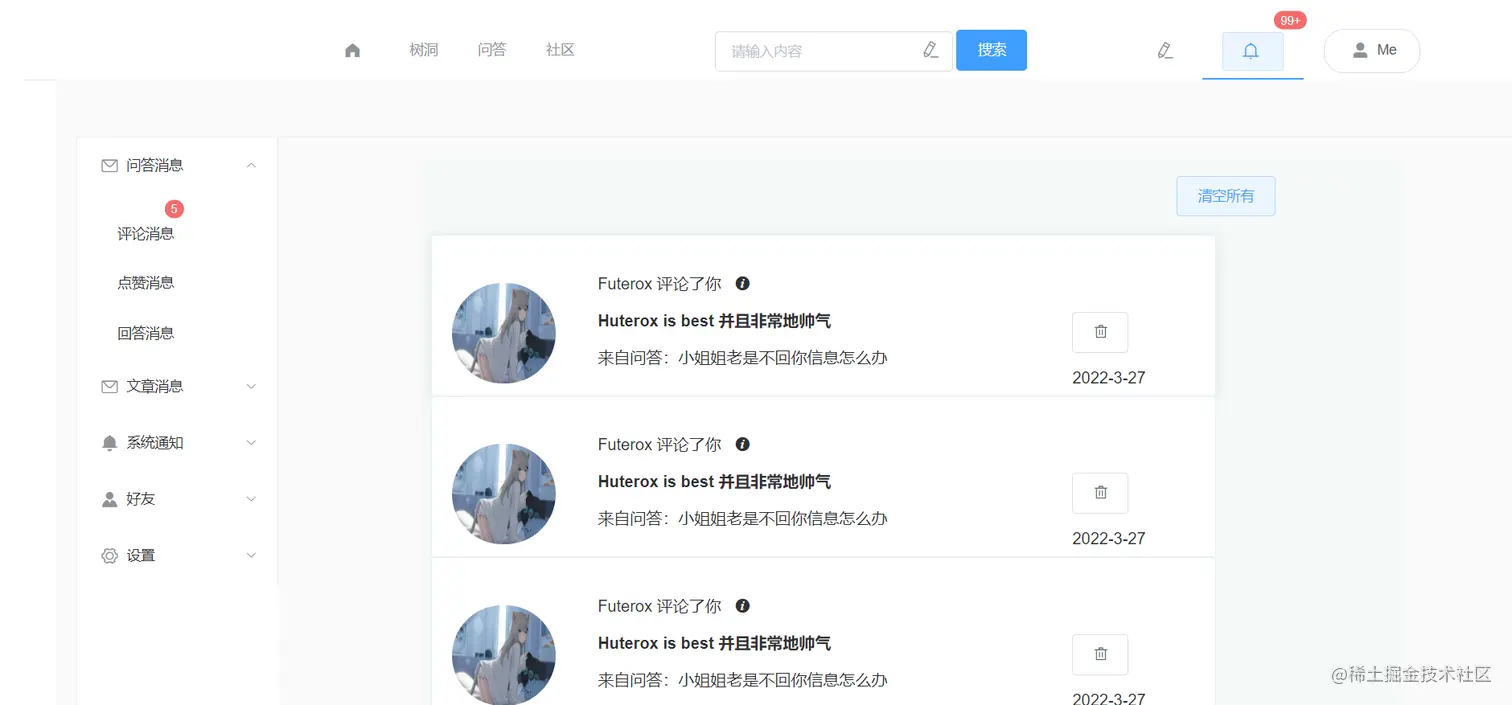Open the bell notification icon with 99+ badge
This screenshot has height=705, width=1512.
1251,49
